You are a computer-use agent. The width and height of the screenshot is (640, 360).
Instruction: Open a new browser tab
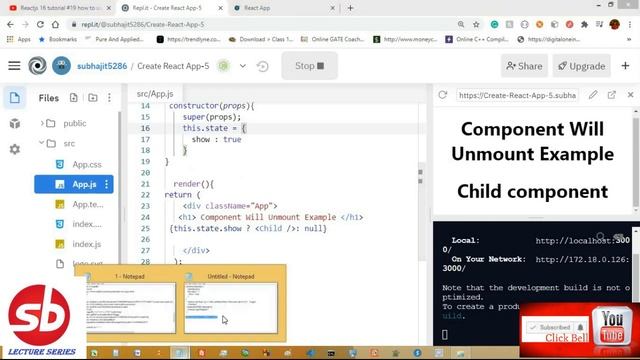350,8
